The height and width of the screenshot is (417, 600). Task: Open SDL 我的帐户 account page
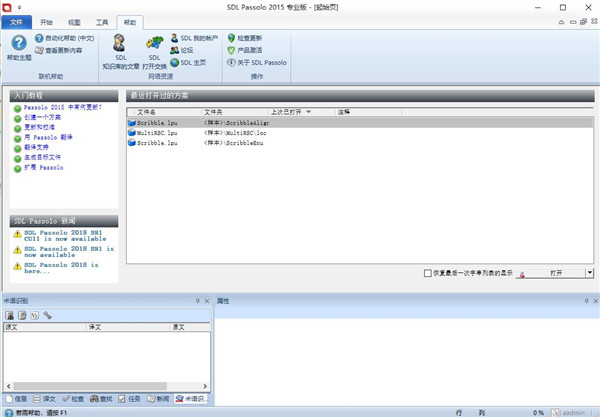pos(194,38)
